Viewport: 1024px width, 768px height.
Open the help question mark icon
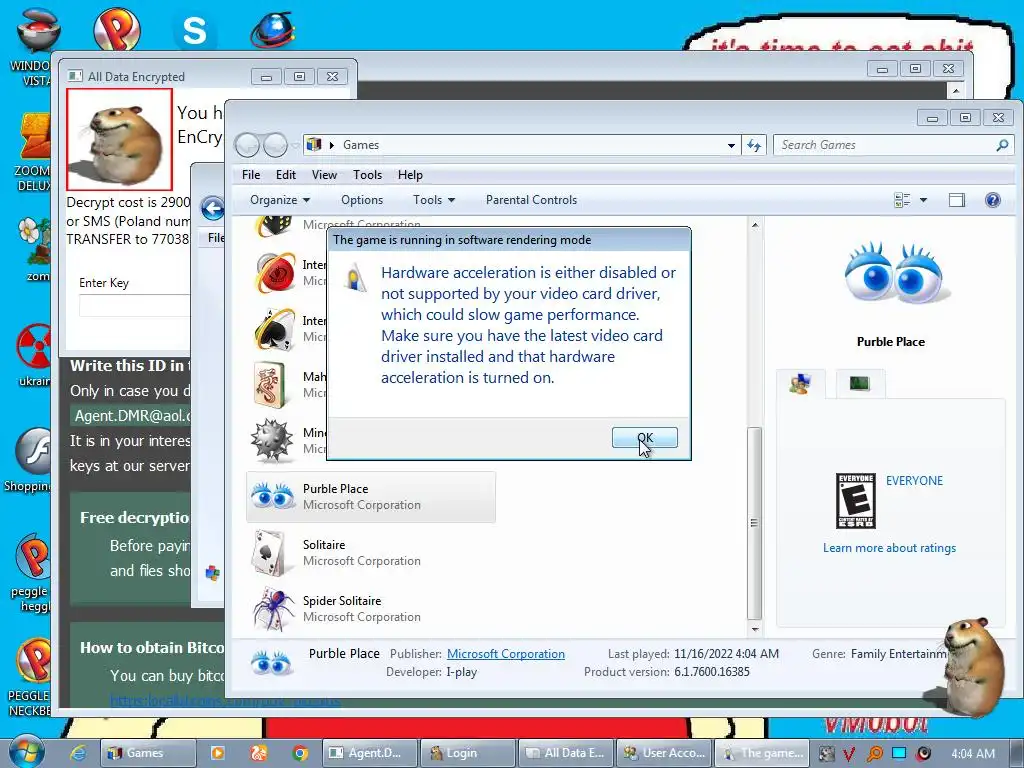coord(992,200)
